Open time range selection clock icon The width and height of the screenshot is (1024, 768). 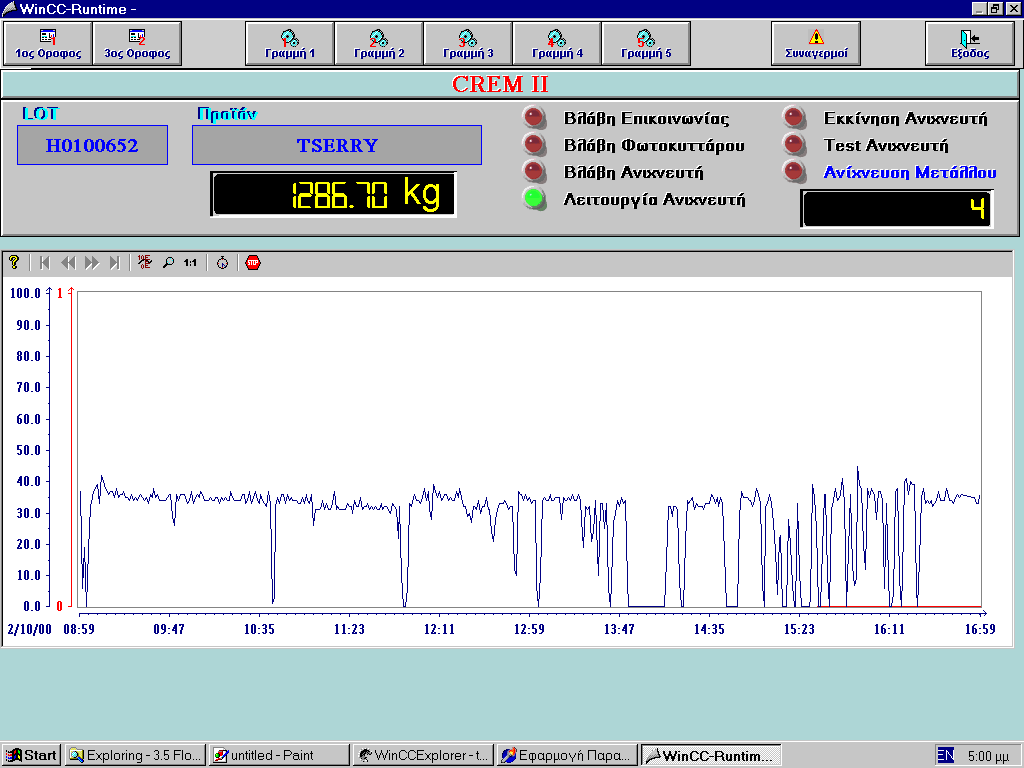pos(222,263)
